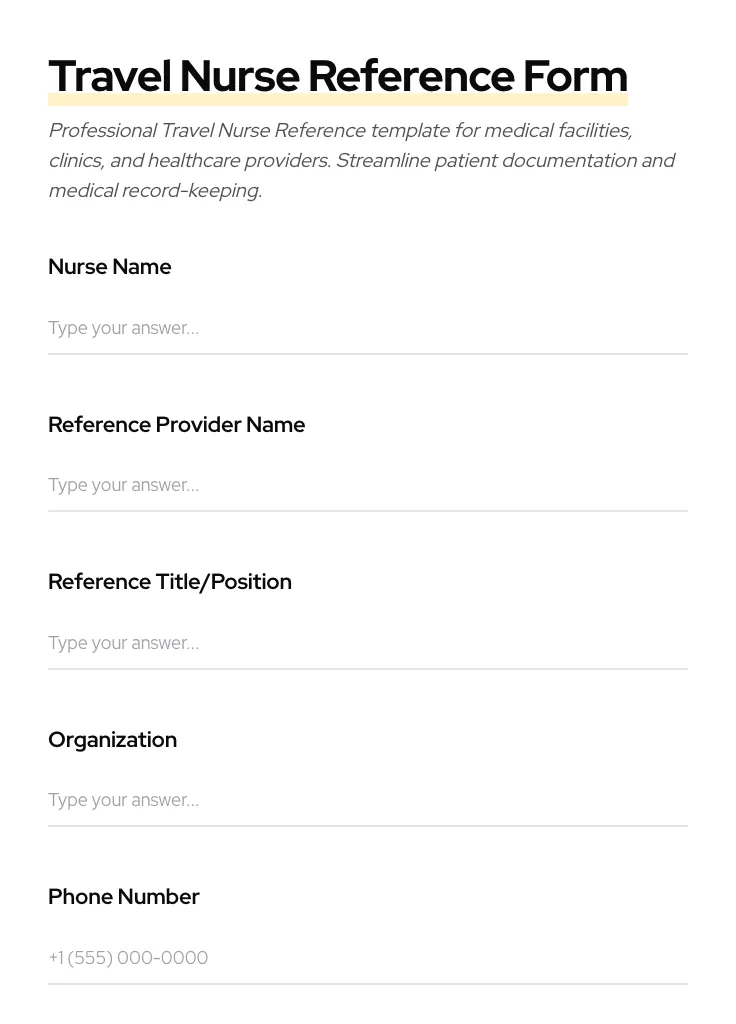Image resolution: width=736 pixels, height=1024 pixels.
Task: Place cursor in the Reference Provider Name field
Action: 368,485
